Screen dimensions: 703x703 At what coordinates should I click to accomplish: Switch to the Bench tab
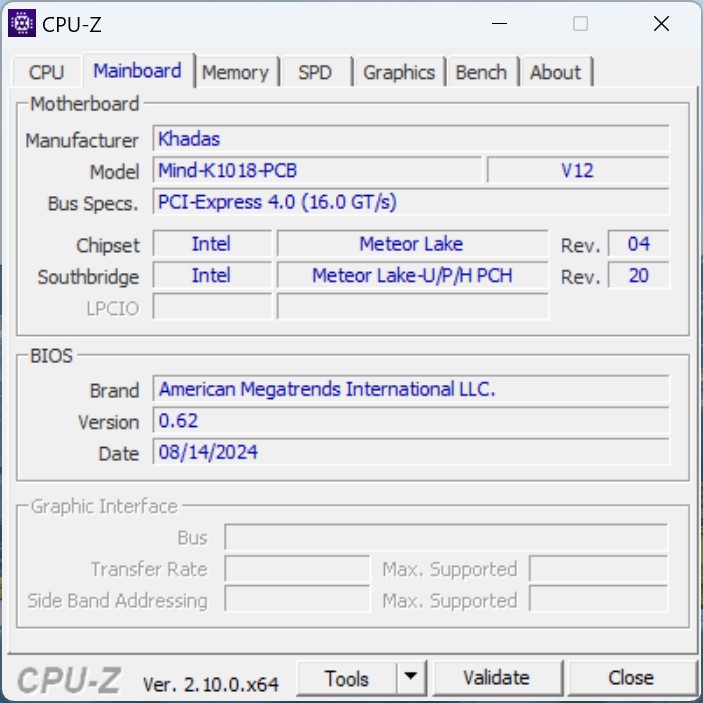[x=481, y=72]
